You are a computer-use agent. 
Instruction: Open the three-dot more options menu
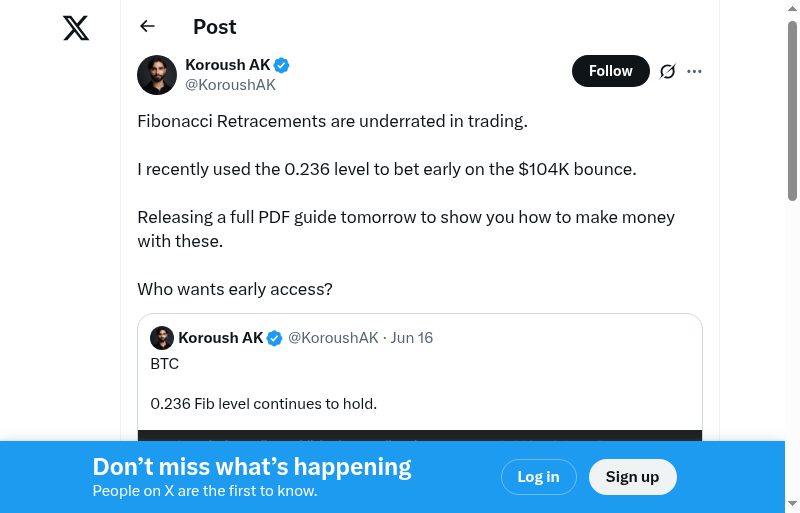tap(695, 71)
